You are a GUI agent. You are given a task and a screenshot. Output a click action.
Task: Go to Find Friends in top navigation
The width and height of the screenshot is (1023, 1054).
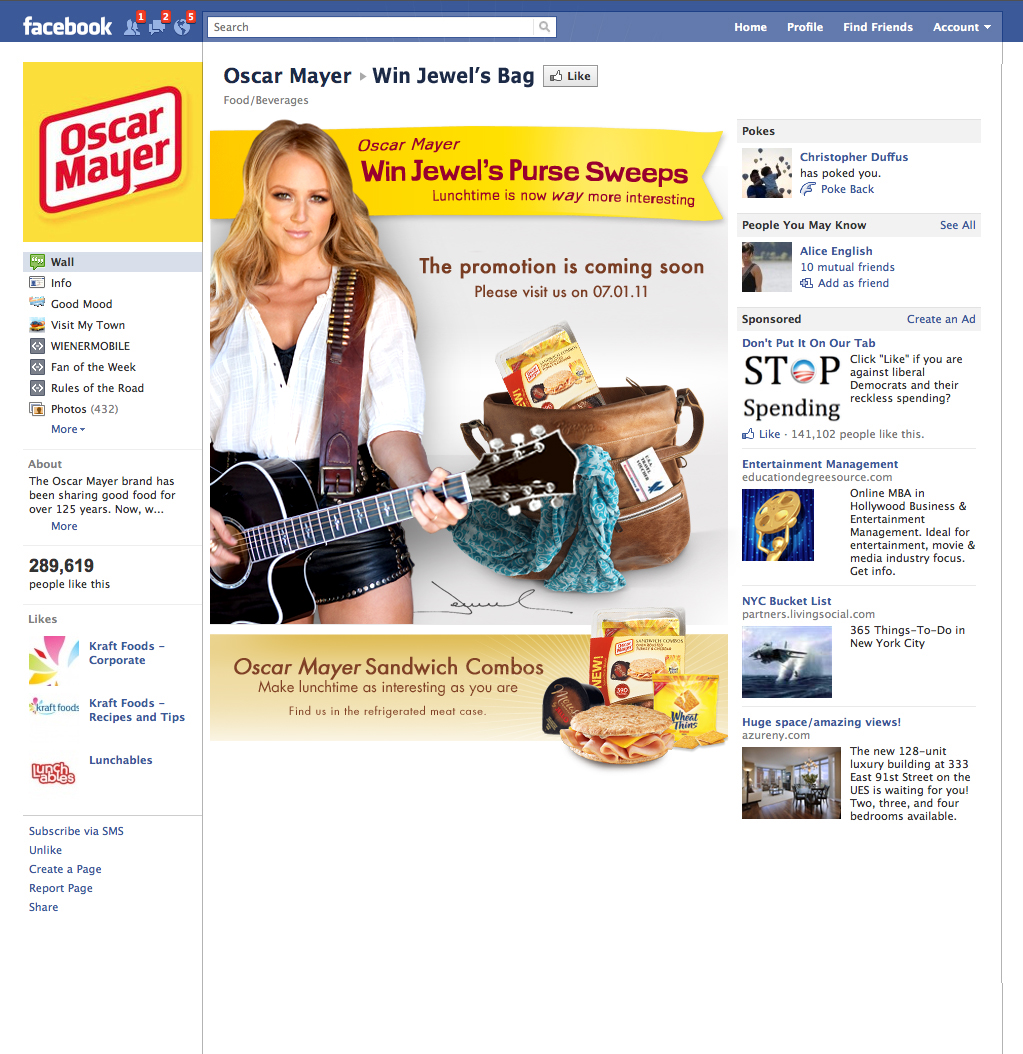pyautogui.click(x=878, y=27)
